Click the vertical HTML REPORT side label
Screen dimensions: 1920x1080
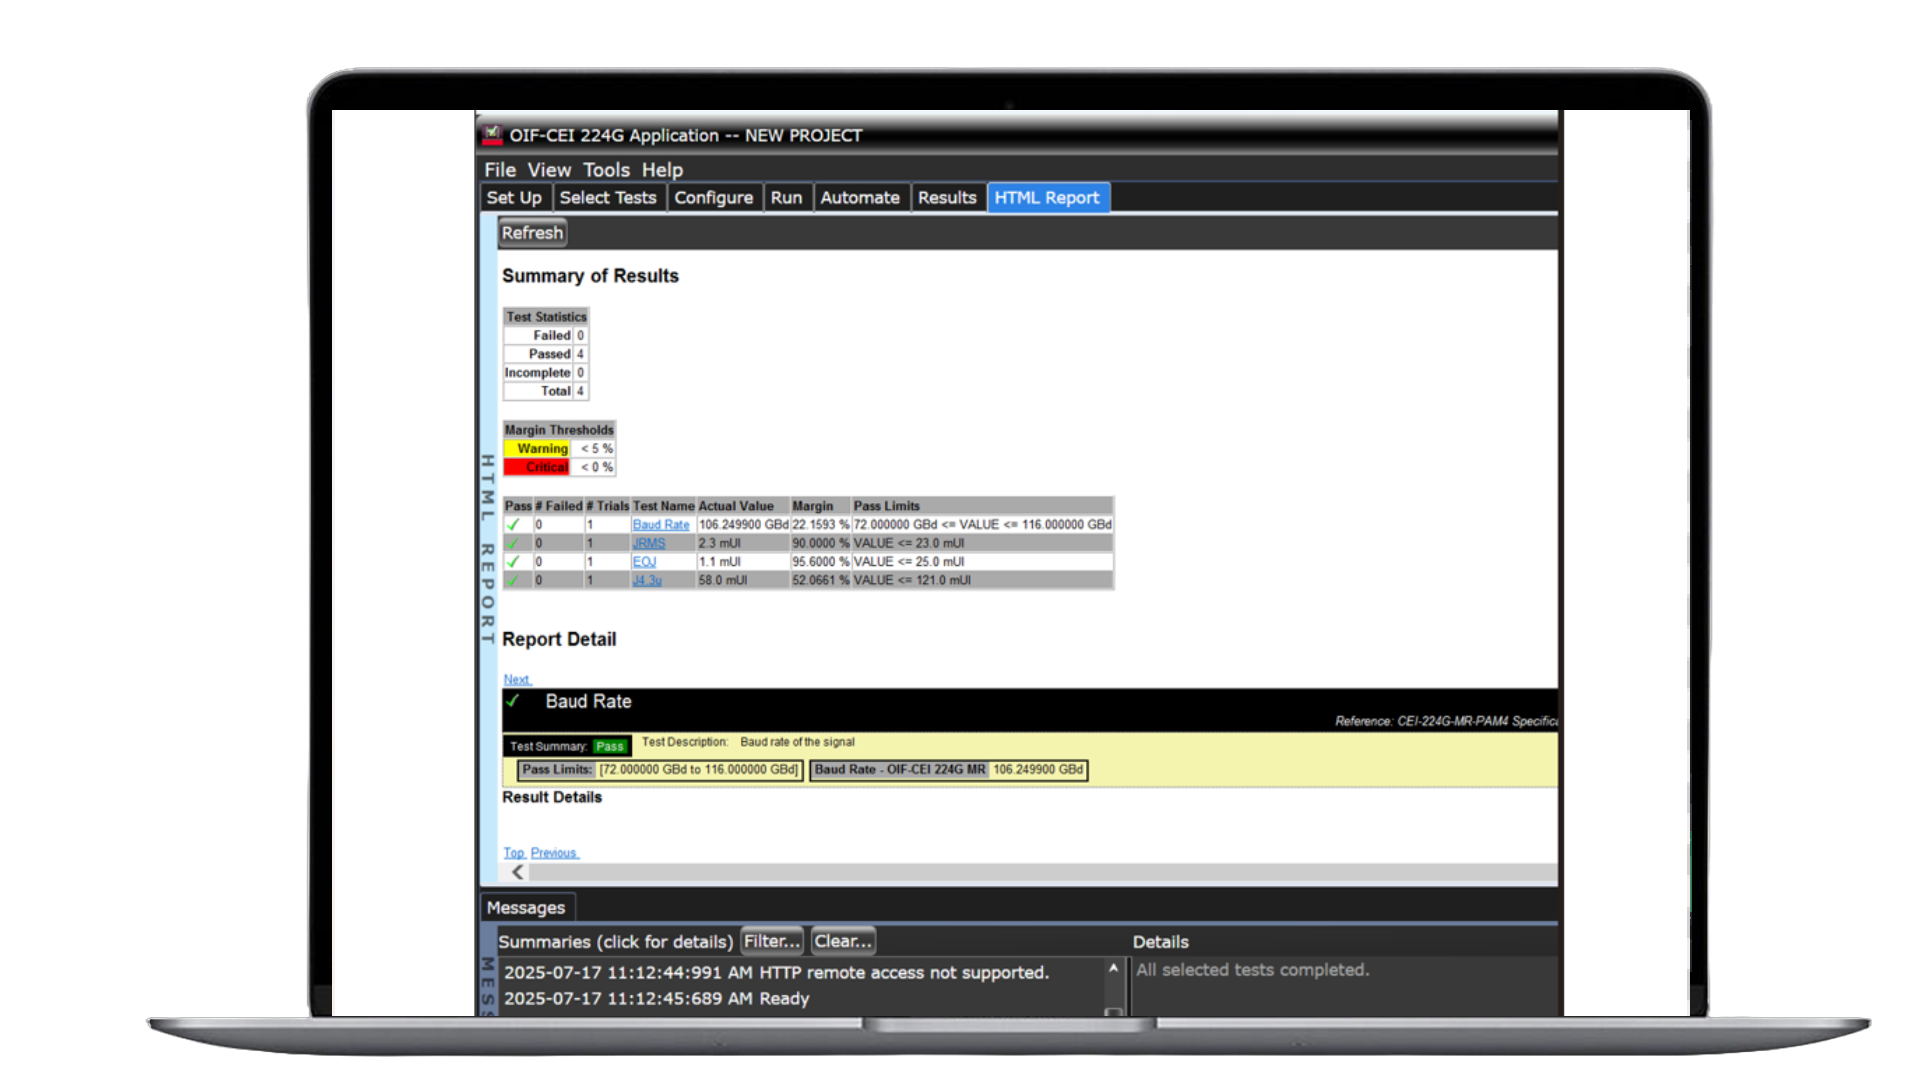(488, 549)
